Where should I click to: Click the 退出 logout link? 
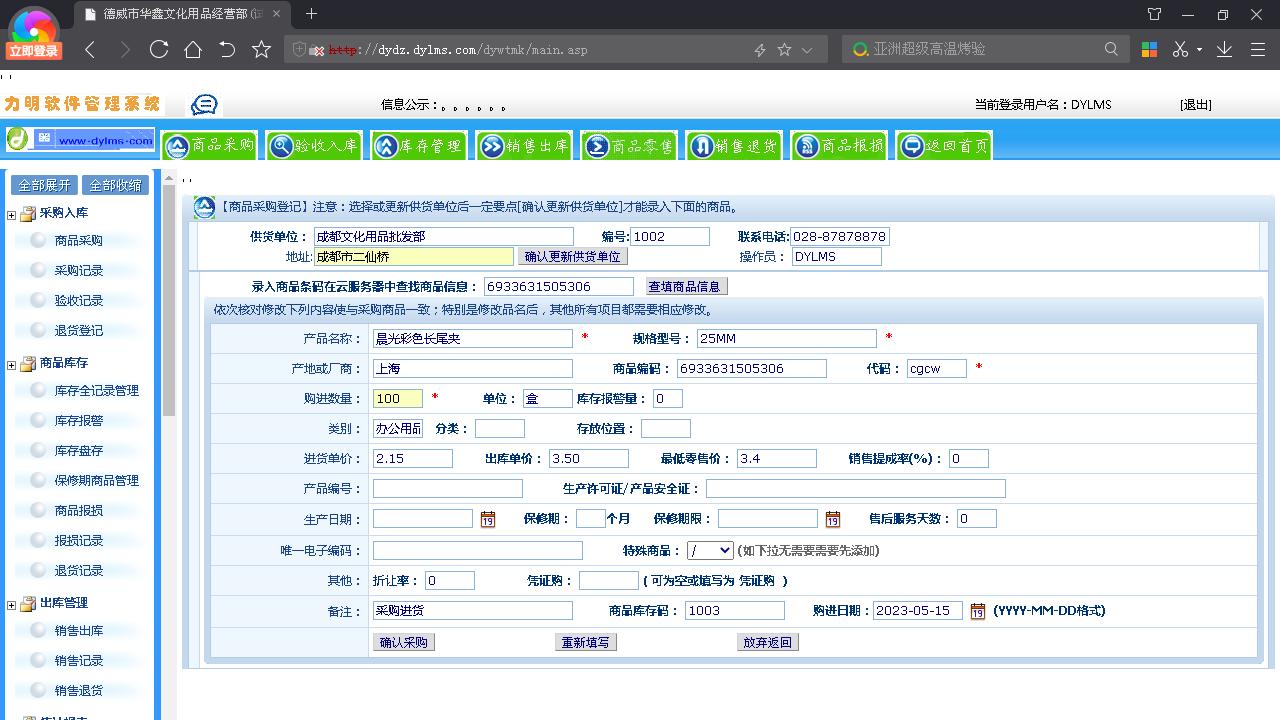coord(1197,104)
